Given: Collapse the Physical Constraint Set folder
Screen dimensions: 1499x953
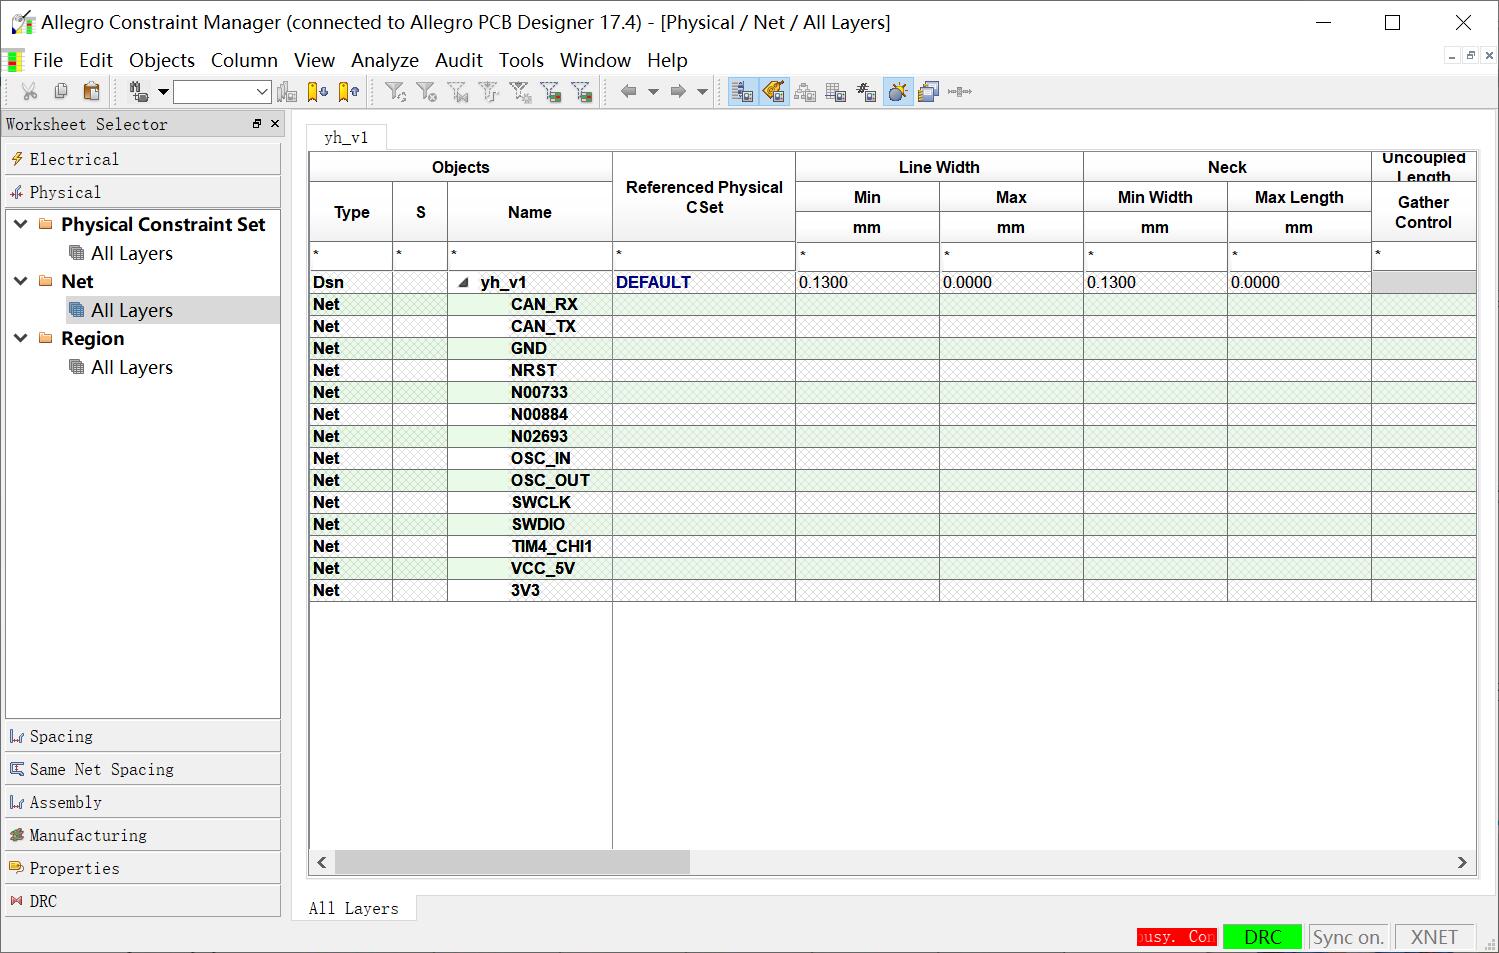Looking at the screenshot, I should coord(20,224).
